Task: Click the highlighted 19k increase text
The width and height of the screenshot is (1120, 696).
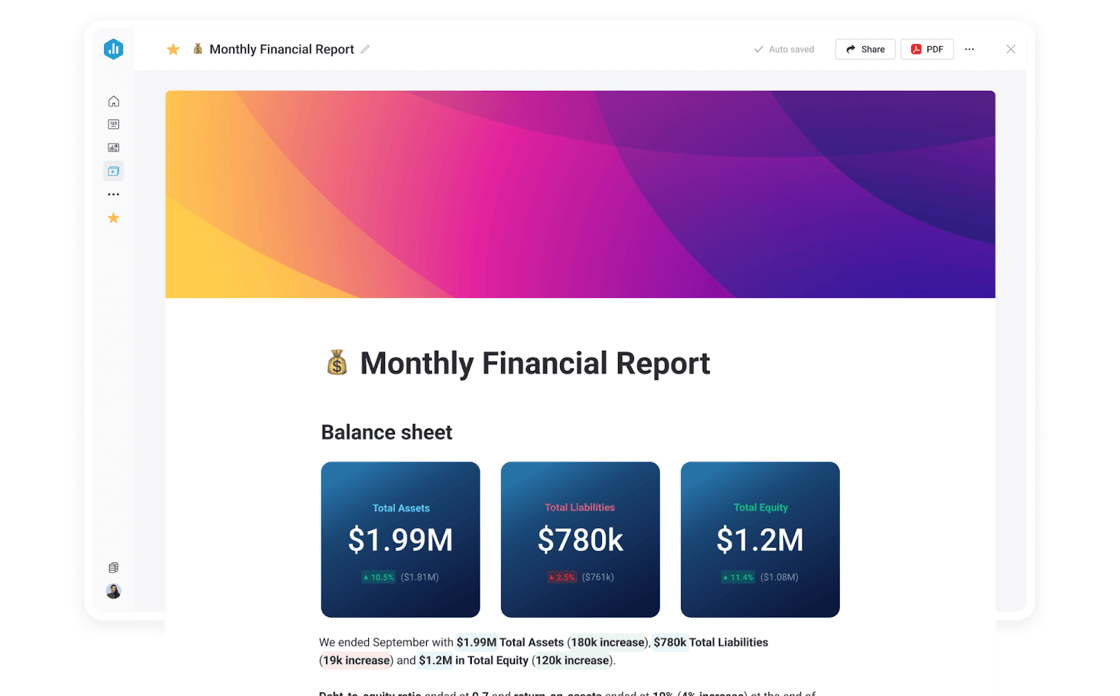Action: (x=356, y=660)
